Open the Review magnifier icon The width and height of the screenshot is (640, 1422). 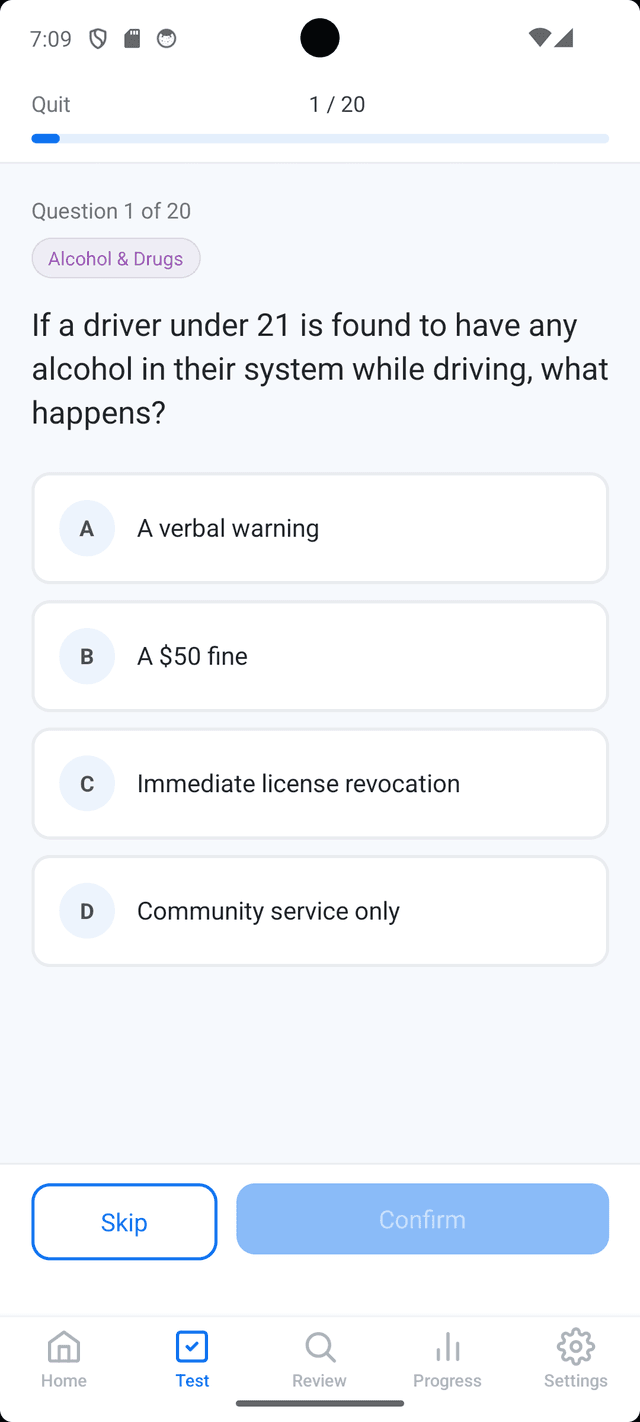coord(319,1347)
